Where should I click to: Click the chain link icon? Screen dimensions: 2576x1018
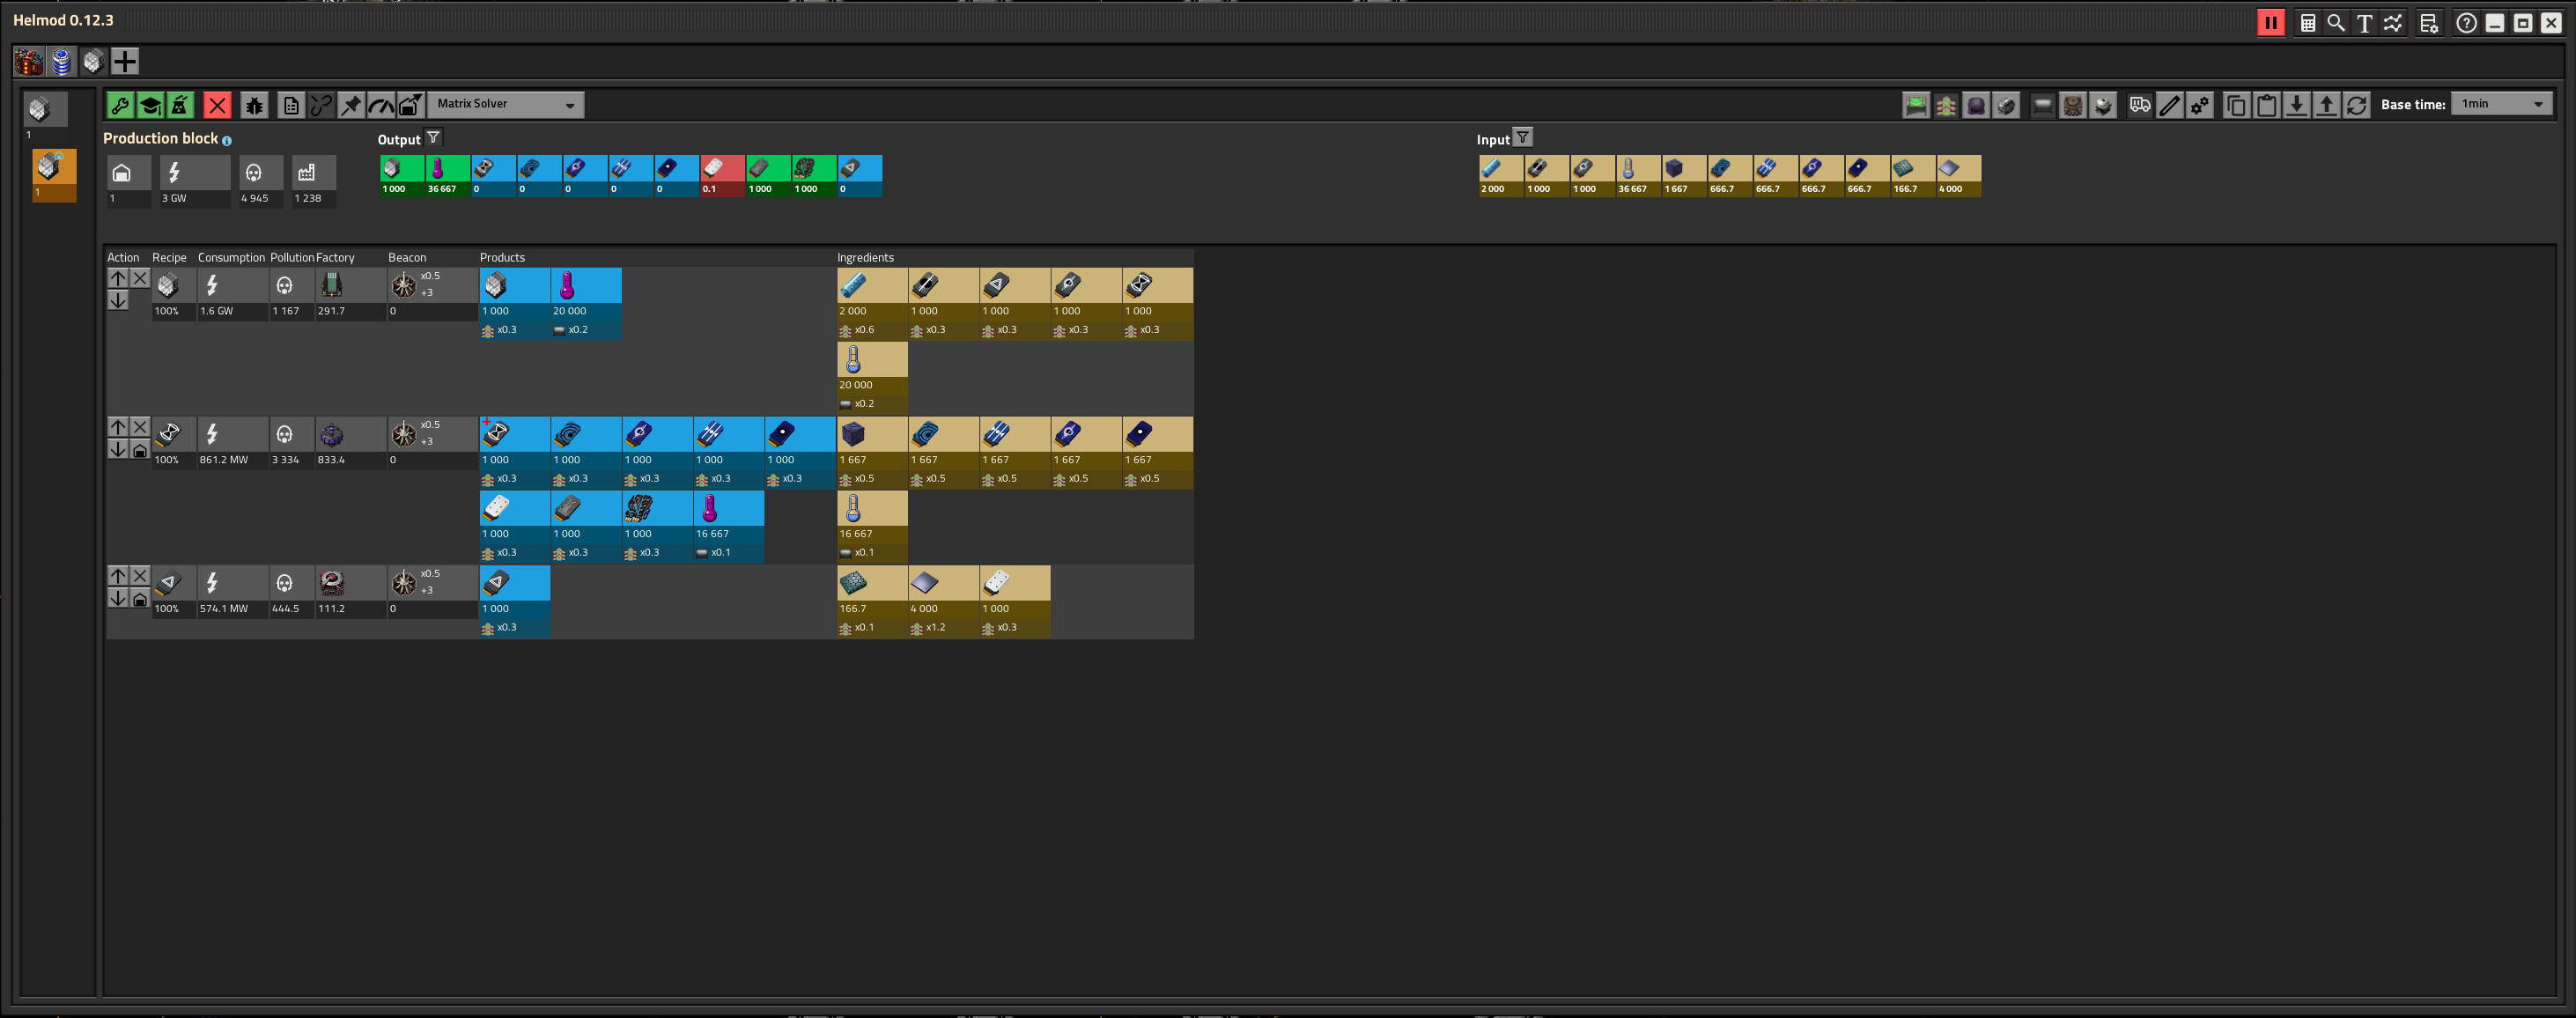coord(321,105)
